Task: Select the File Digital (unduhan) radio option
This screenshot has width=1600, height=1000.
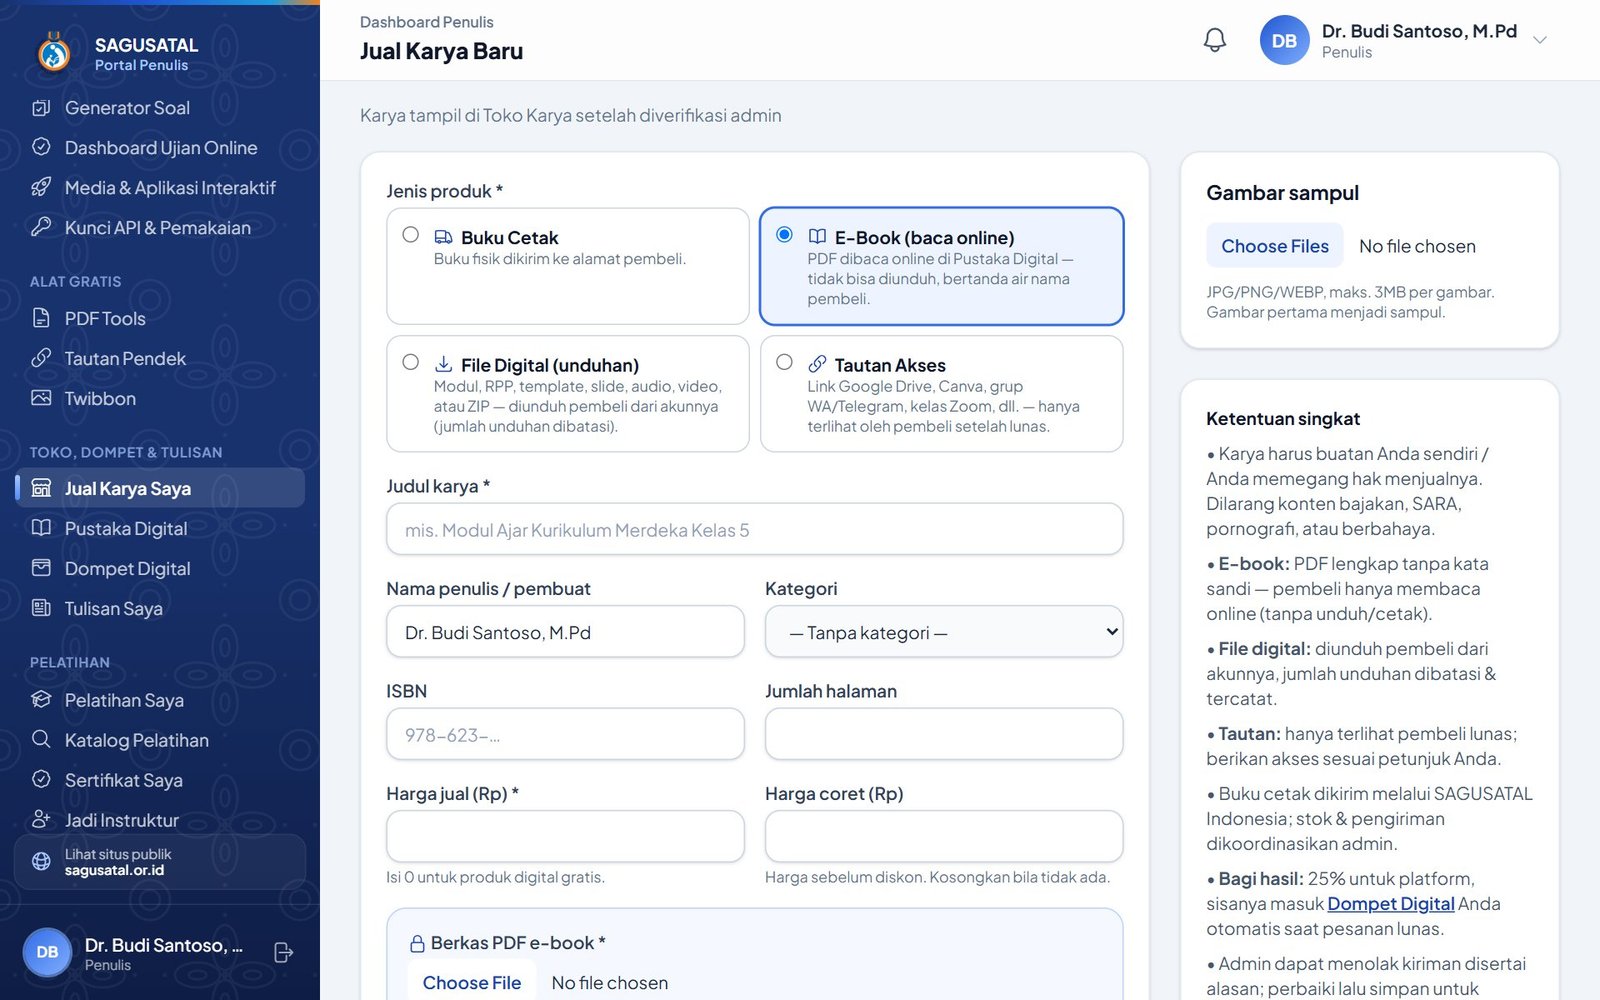Action: [x=410, y=362]
